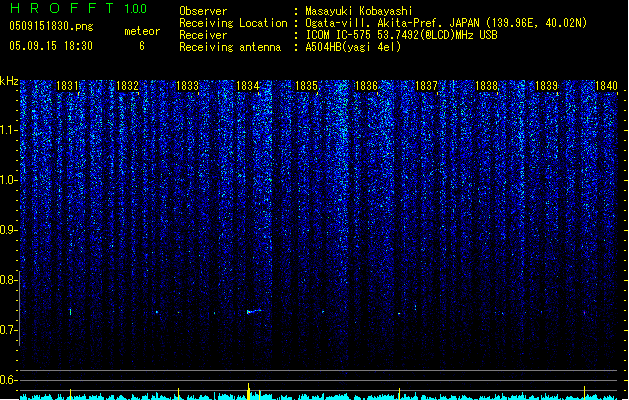This screenshot has width=629, height=400.
Task: Click the 1837 time marker
Action: (426, 86)
